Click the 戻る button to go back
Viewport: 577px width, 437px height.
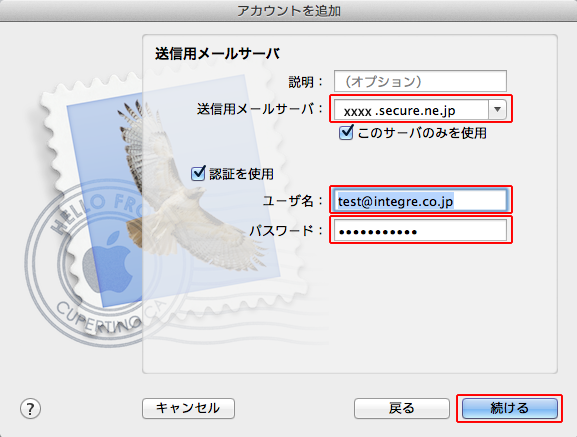pos(402,408)
